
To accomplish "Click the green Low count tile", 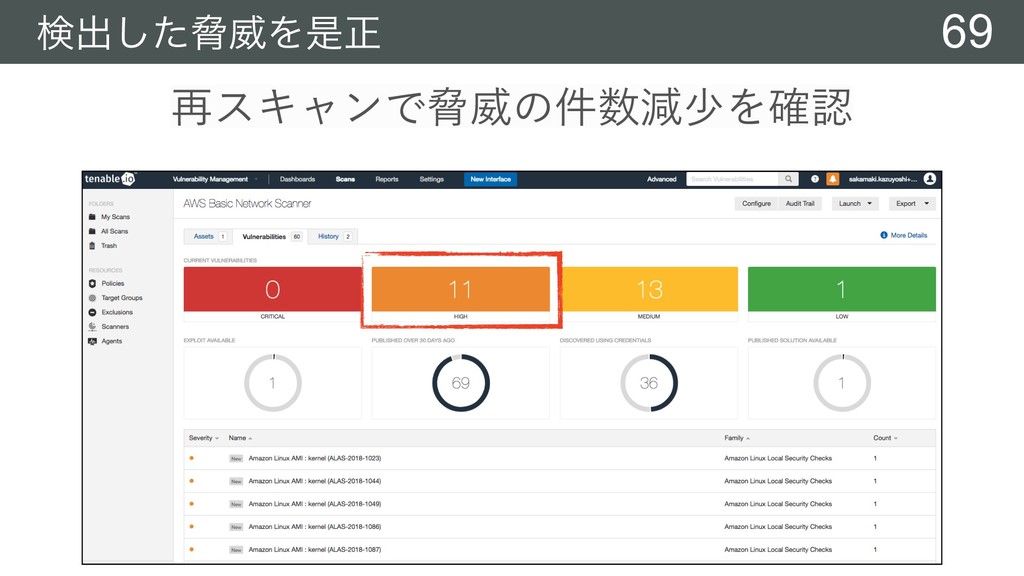I will click(x=842, y=289).
